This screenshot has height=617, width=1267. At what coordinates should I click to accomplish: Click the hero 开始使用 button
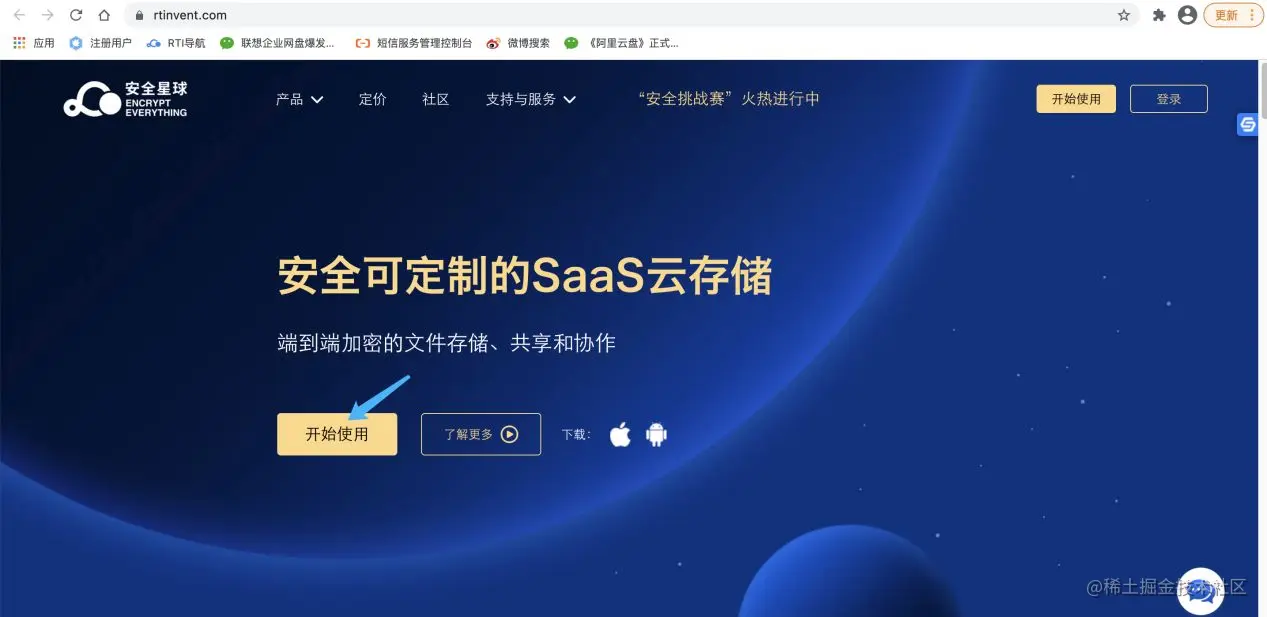tap(337, 434)
